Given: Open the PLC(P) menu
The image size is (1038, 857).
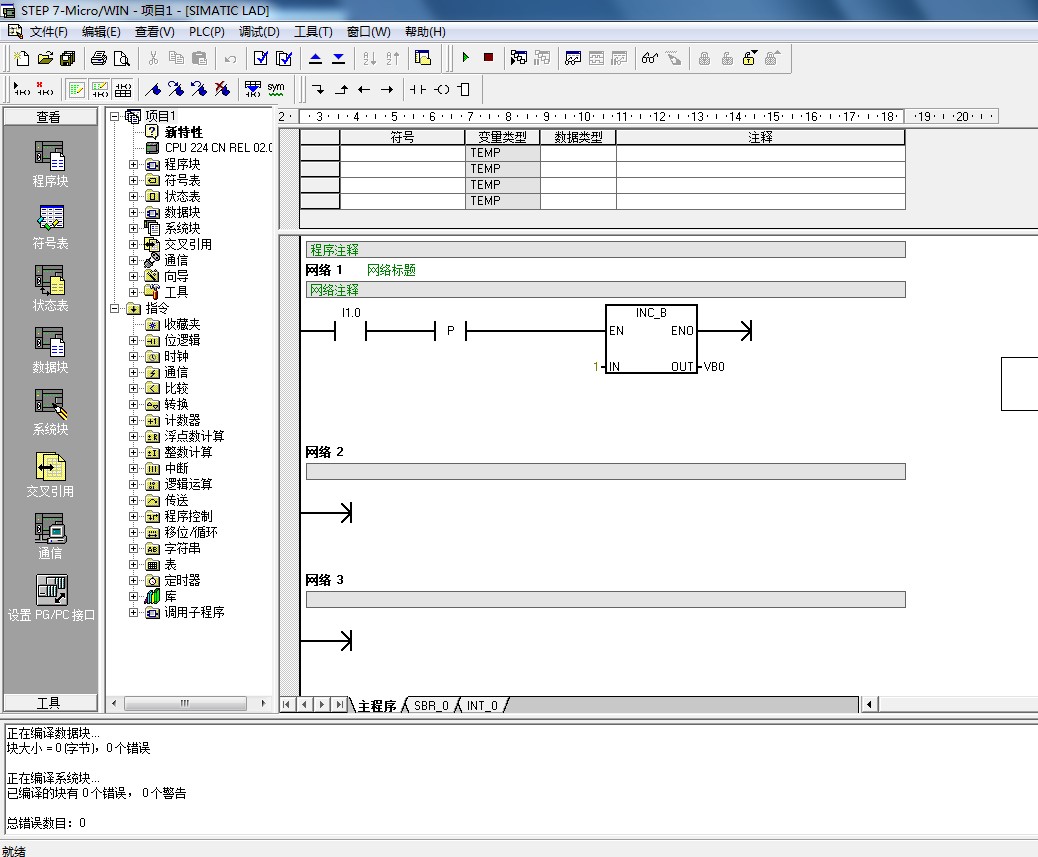Looking at the screenshot, I should tap(206, 32).
